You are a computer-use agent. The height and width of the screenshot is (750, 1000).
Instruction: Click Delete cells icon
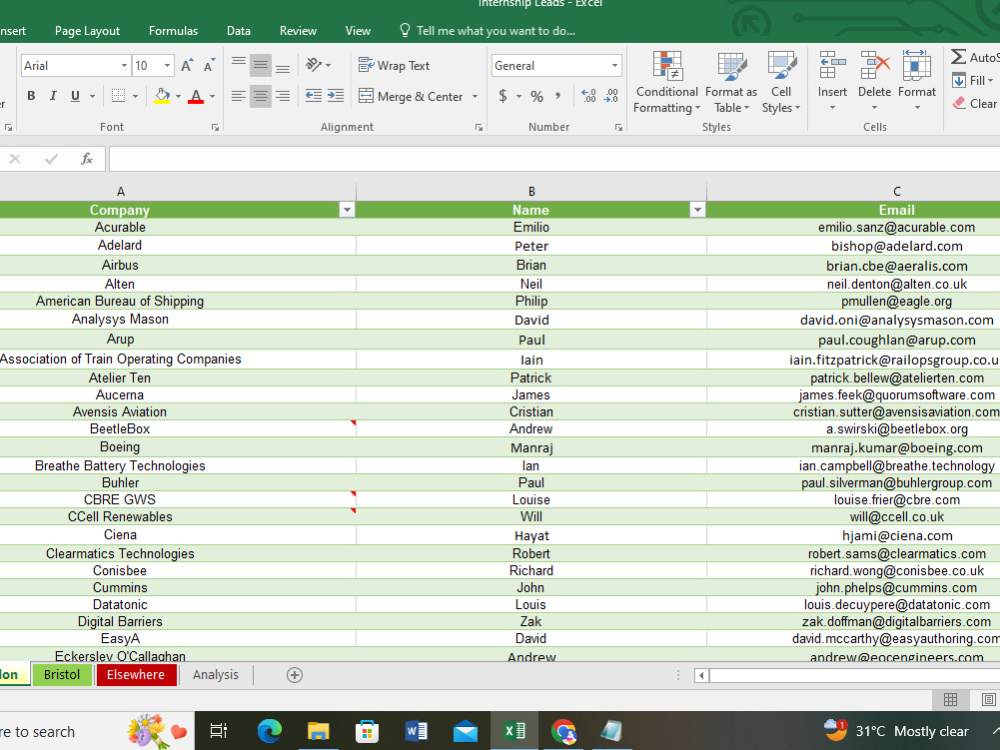point(874,66)
